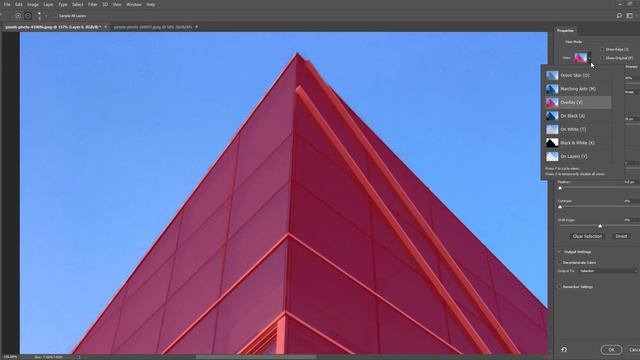Open the workspace switcher icon
Screen dimensions: 640x360
pos(630,16)
